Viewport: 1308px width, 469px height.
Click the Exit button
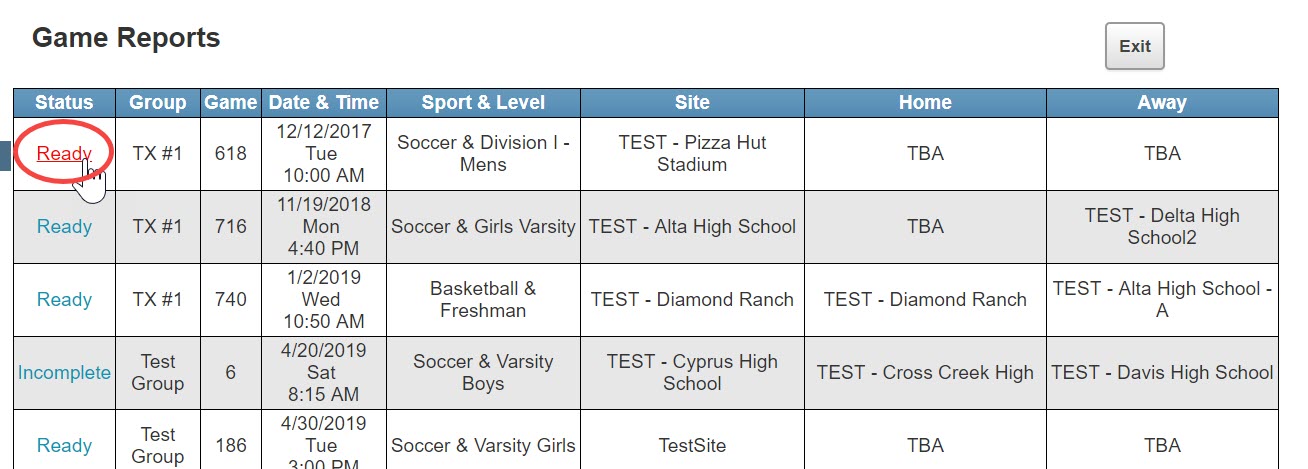1134,46
